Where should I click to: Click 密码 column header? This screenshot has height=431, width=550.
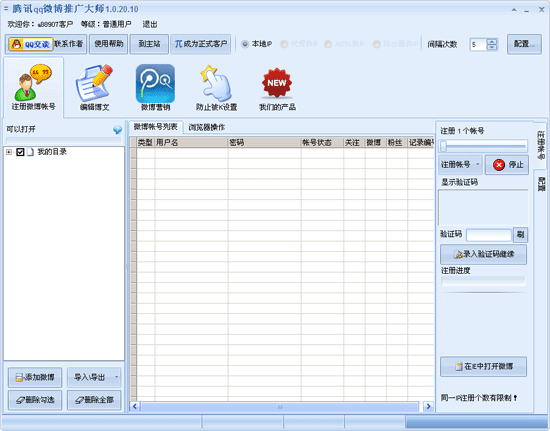[x=264, y=142]
